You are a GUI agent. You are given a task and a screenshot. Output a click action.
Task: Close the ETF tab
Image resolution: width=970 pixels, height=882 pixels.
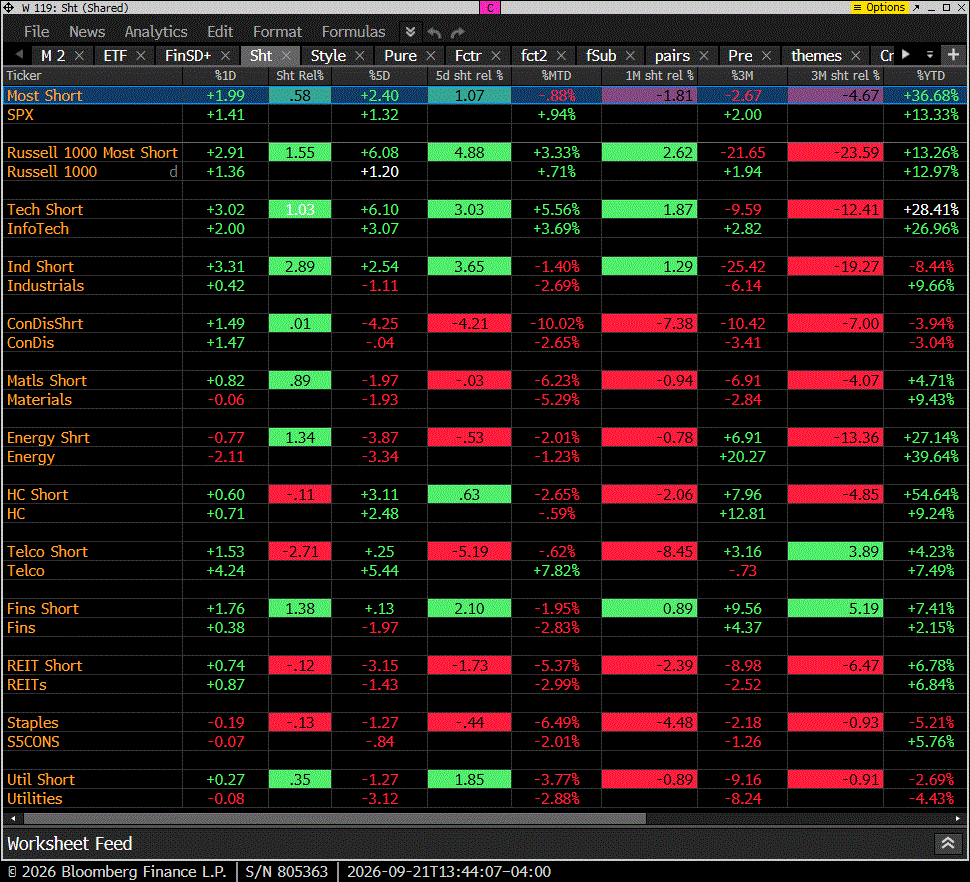(141, 56)
